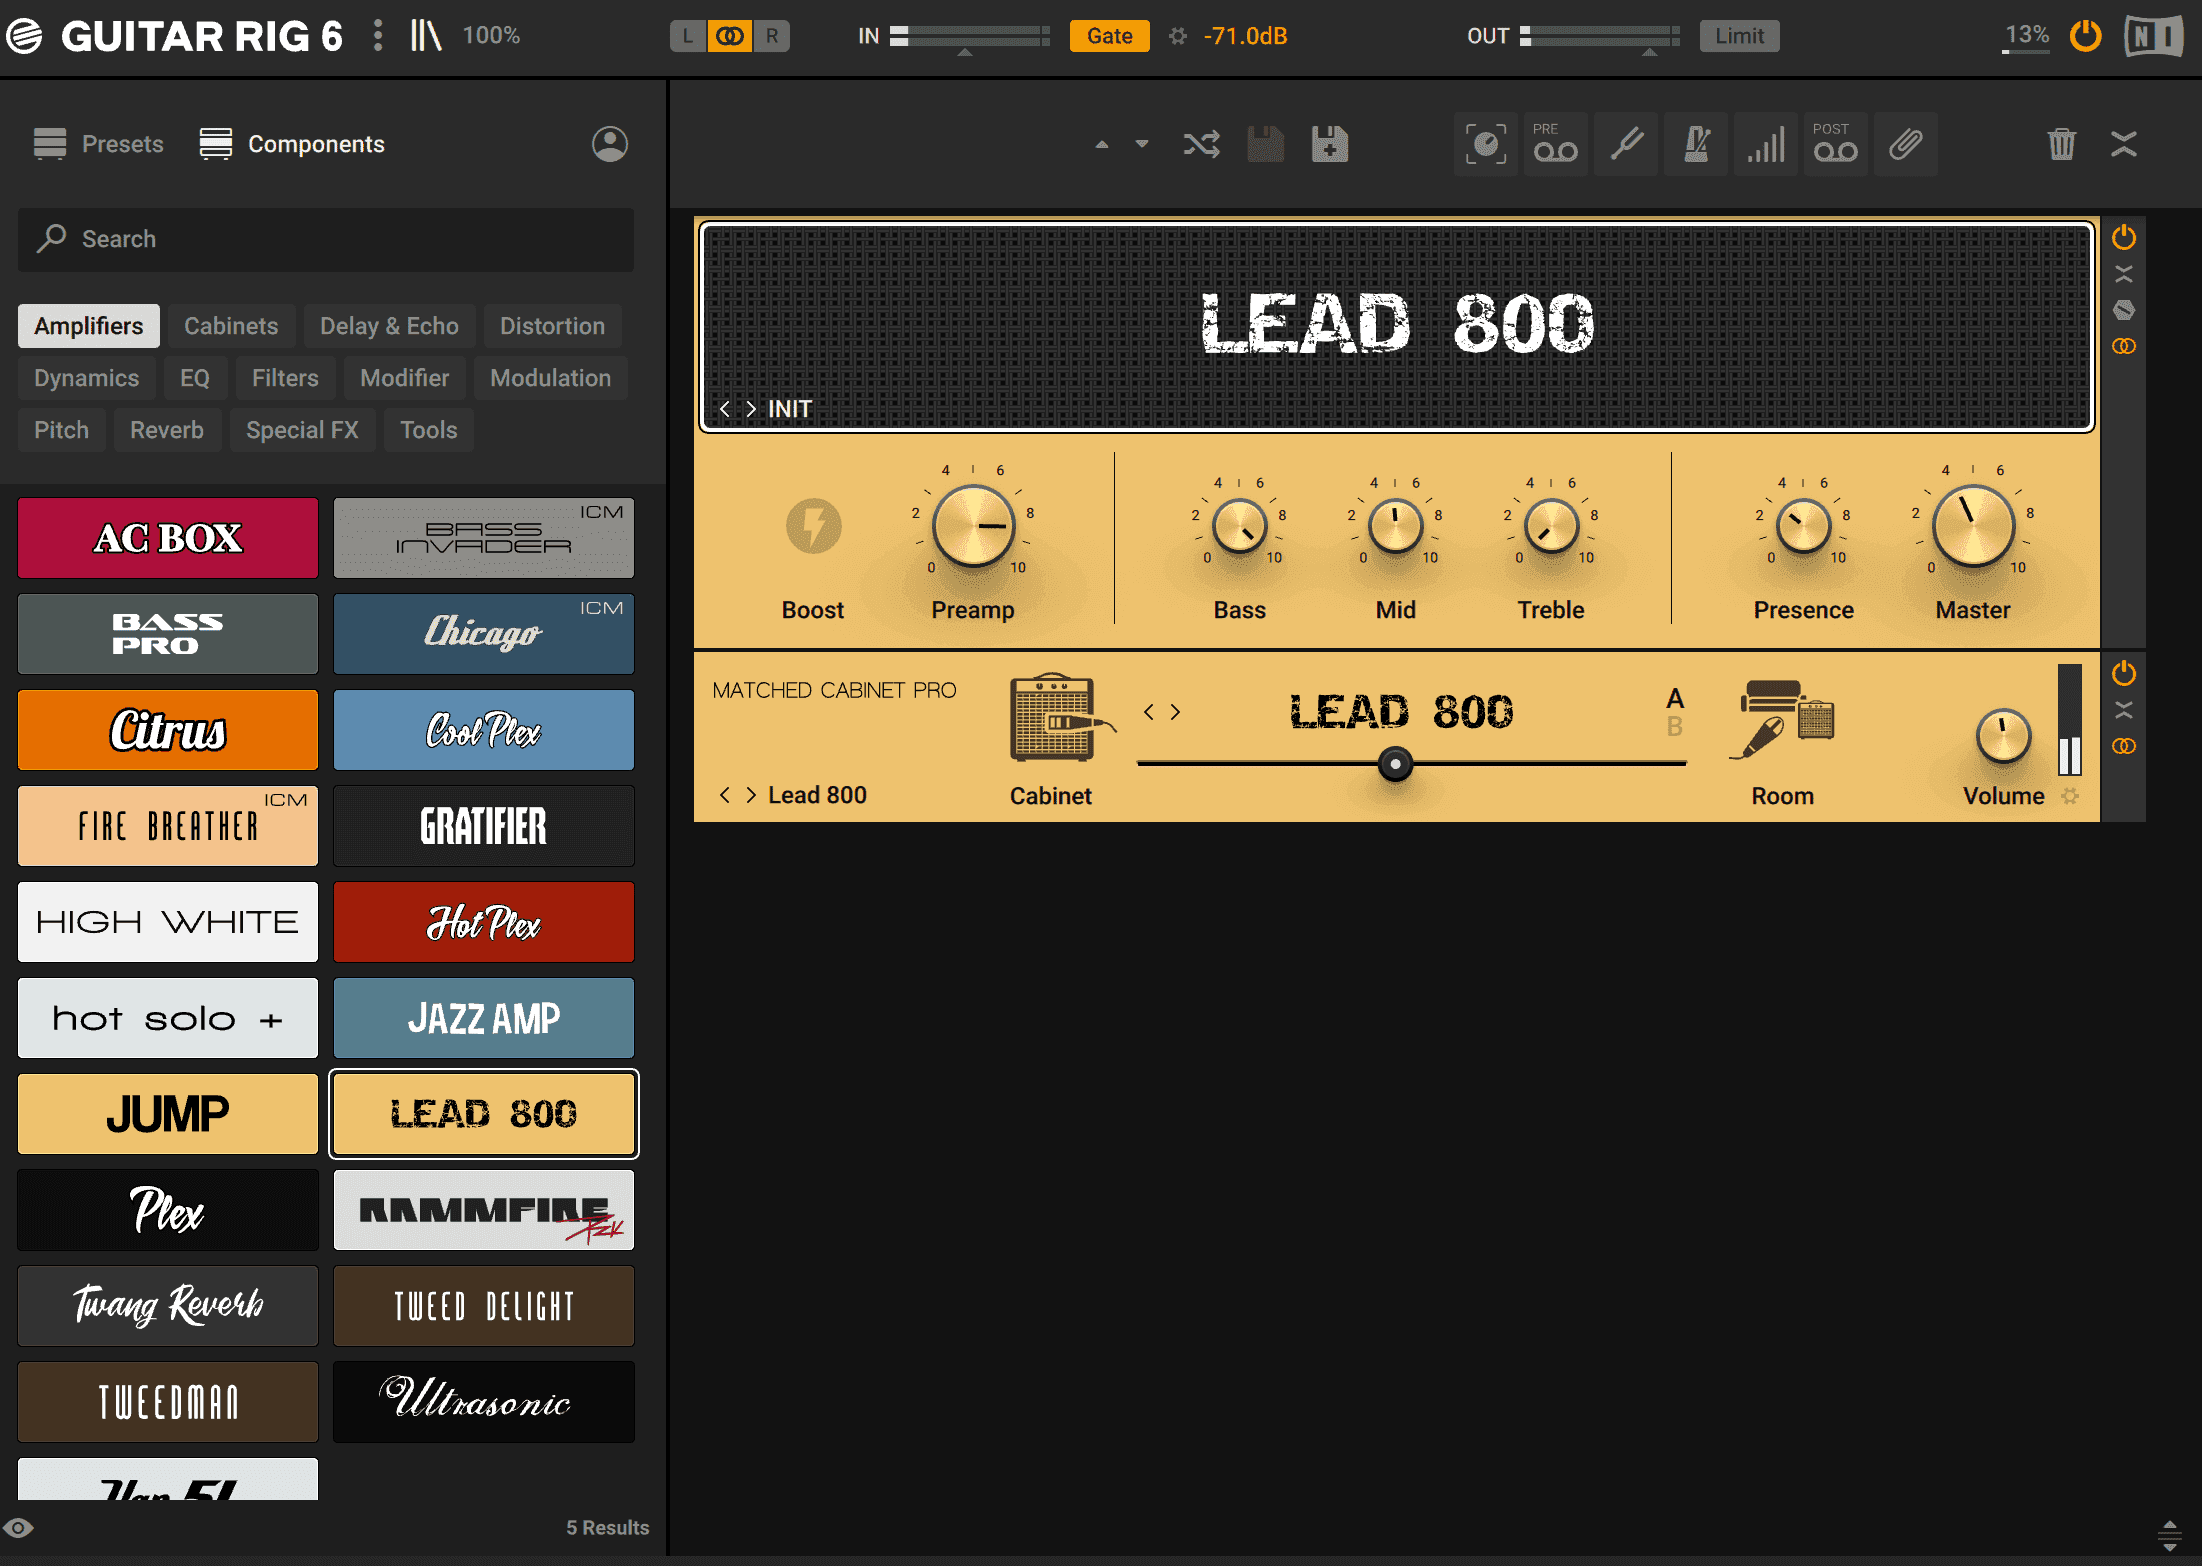
Task: Toggle the sidebar browser library icon
Action: (x=425, y=36)
